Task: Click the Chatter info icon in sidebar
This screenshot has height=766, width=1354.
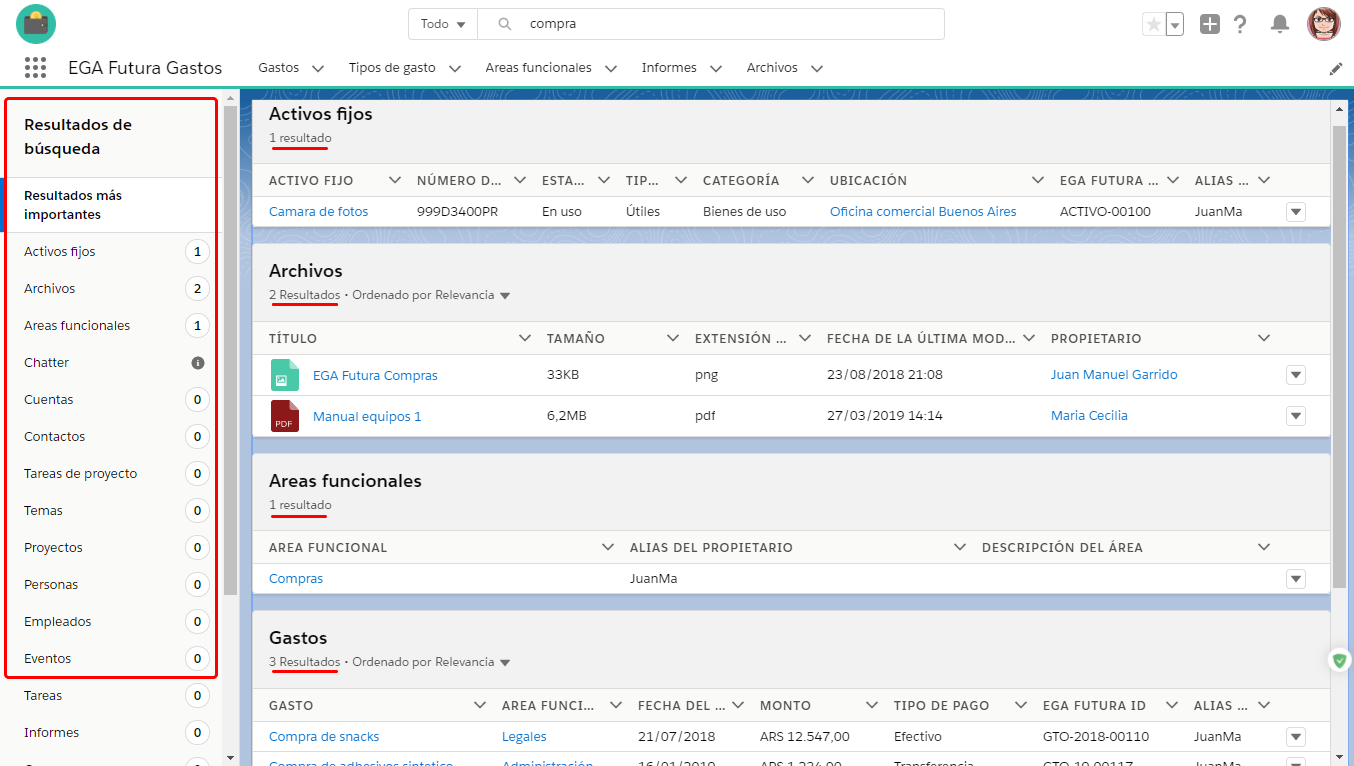Action: pyautogui.click(x=198, y=363)
